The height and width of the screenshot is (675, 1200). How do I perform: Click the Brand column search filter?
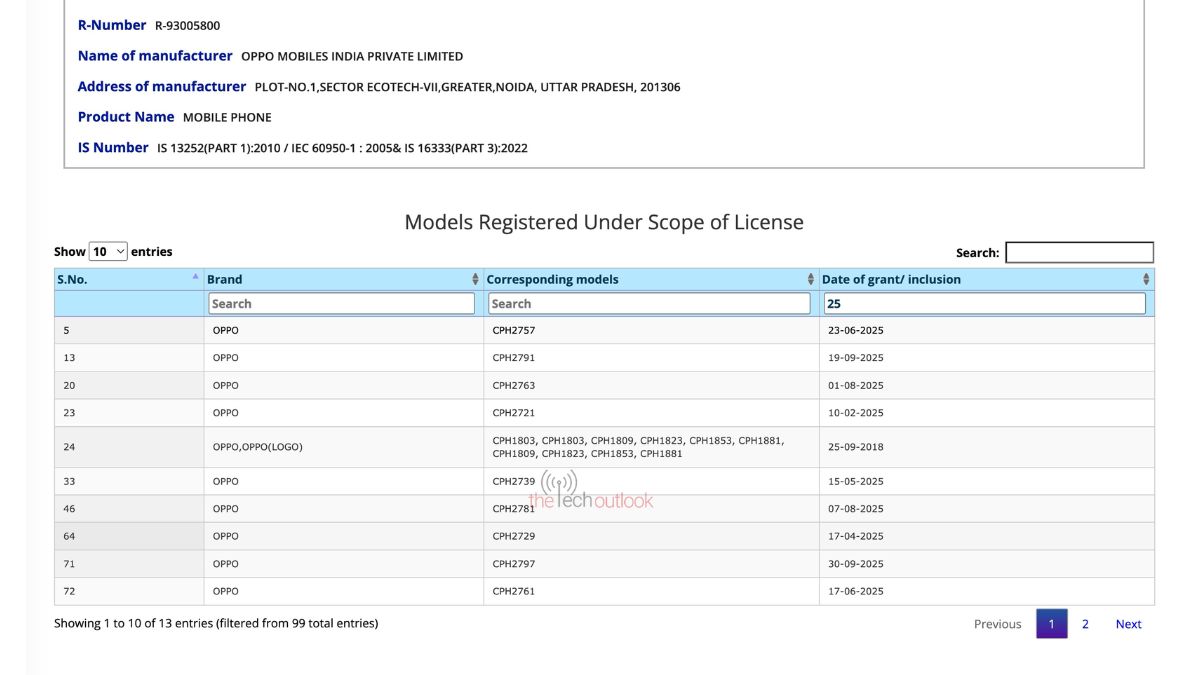click(342, 303)
